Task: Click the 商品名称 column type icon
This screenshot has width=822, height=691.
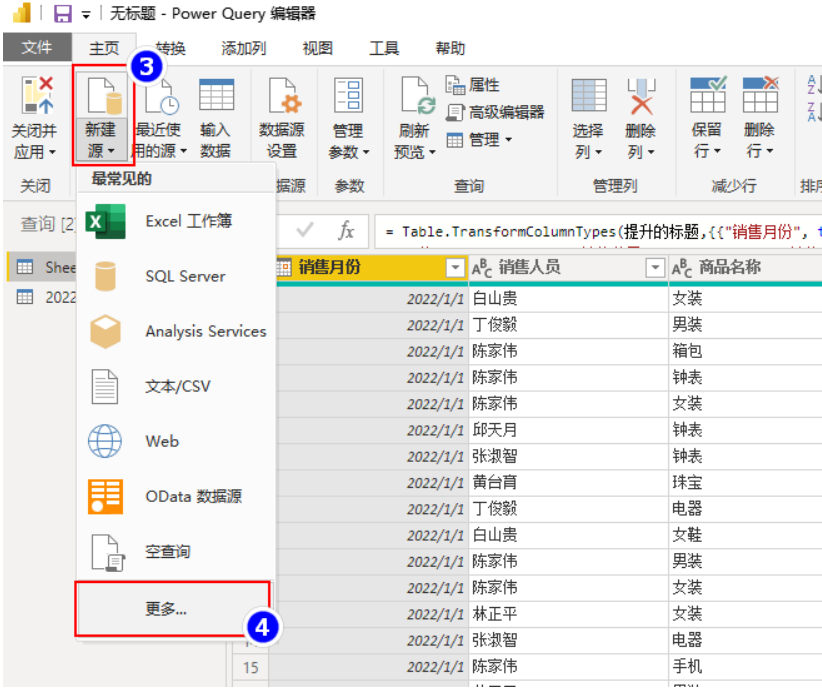Action: point(682,268)
